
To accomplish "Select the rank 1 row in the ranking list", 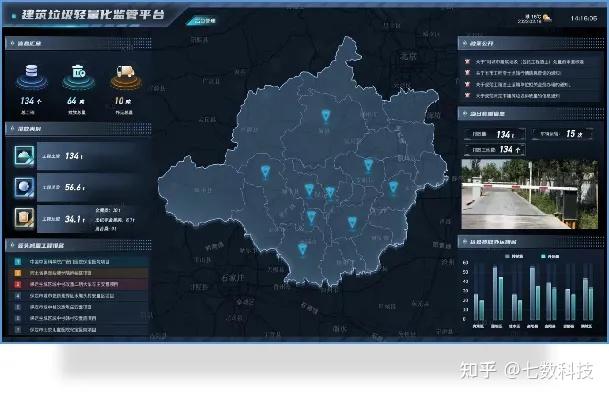I will [78, 262].
